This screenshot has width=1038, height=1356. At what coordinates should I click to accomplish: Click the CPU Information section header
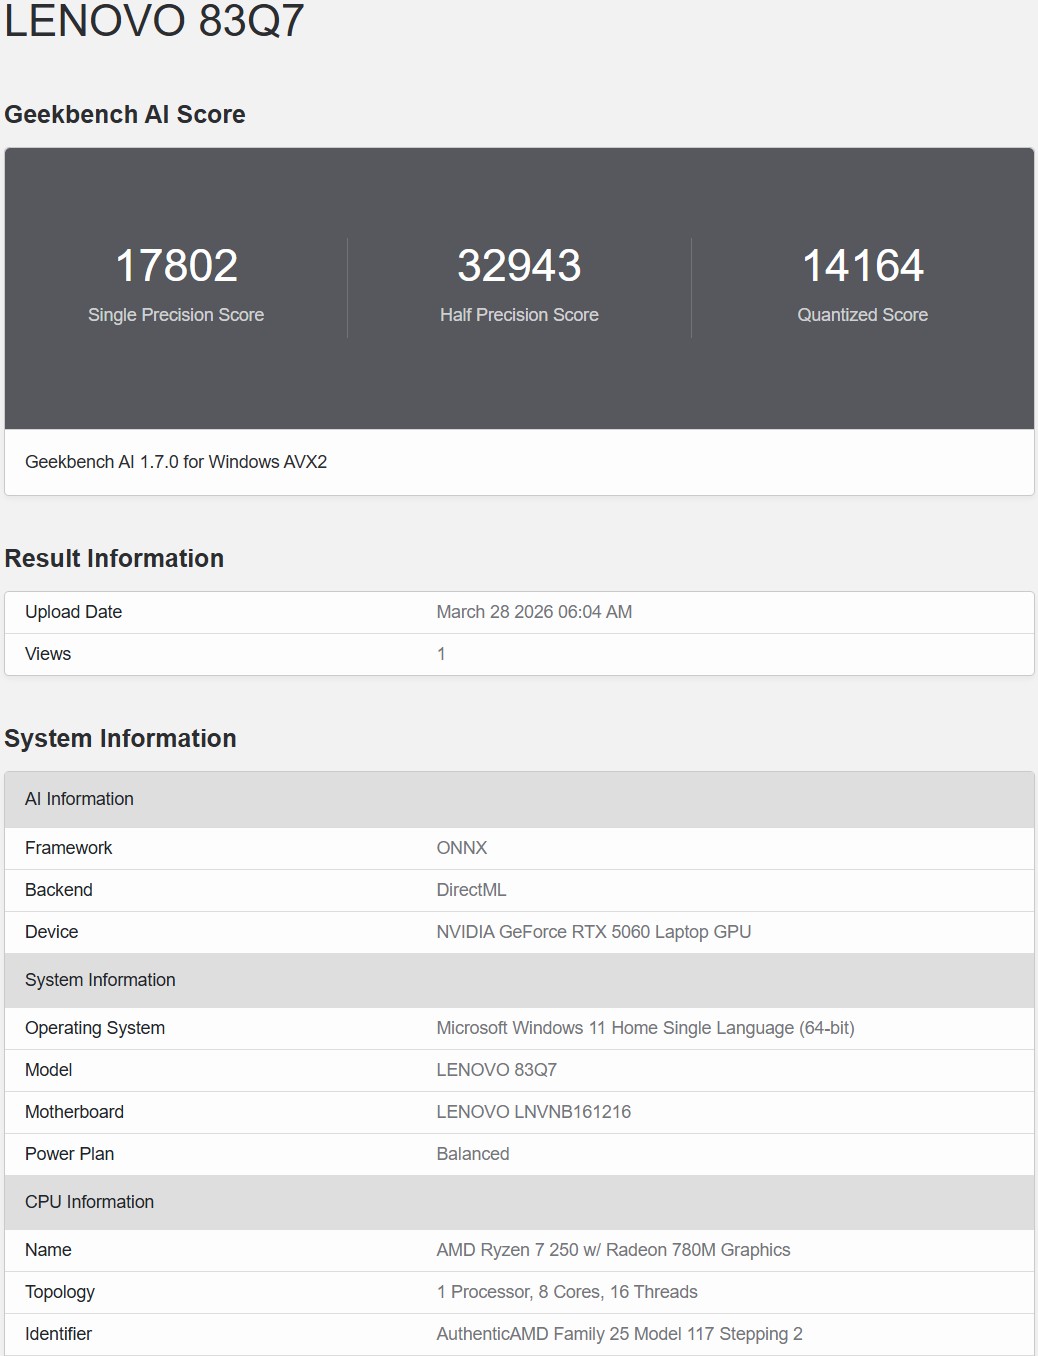coord(89,1202)
